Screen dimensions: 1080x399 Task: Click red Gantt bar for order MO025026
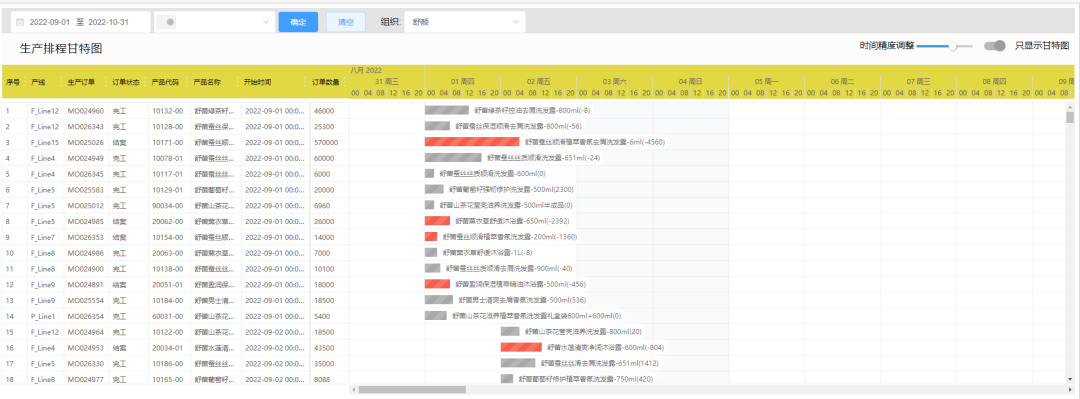point(472,142)
